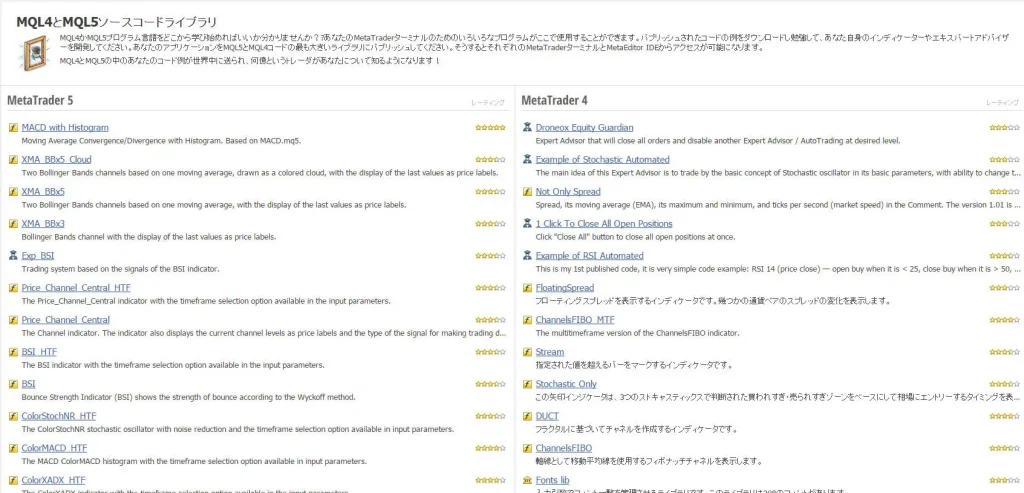Click the expert icon next to Droneox Equity Guardian
1024x493 pixels.
pos(527,128)
